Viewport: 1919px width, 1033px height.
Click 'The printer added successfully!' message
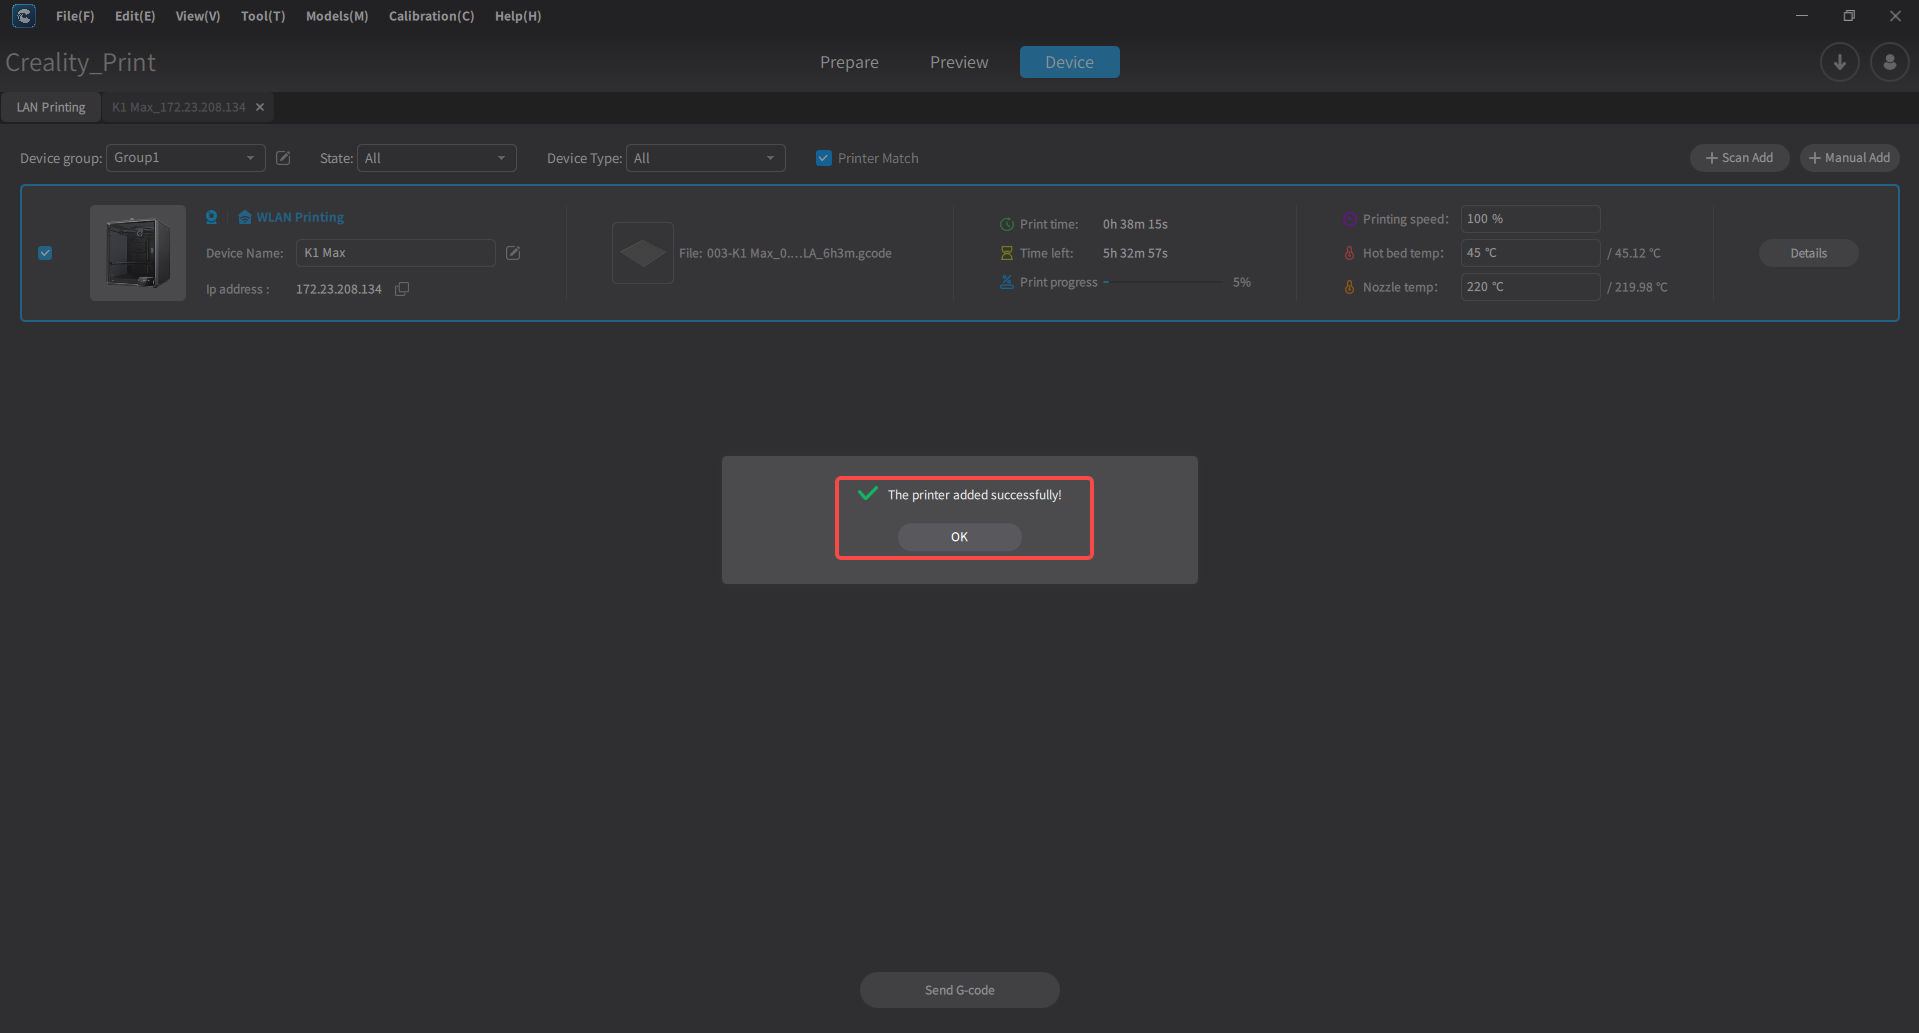[975, 495]
